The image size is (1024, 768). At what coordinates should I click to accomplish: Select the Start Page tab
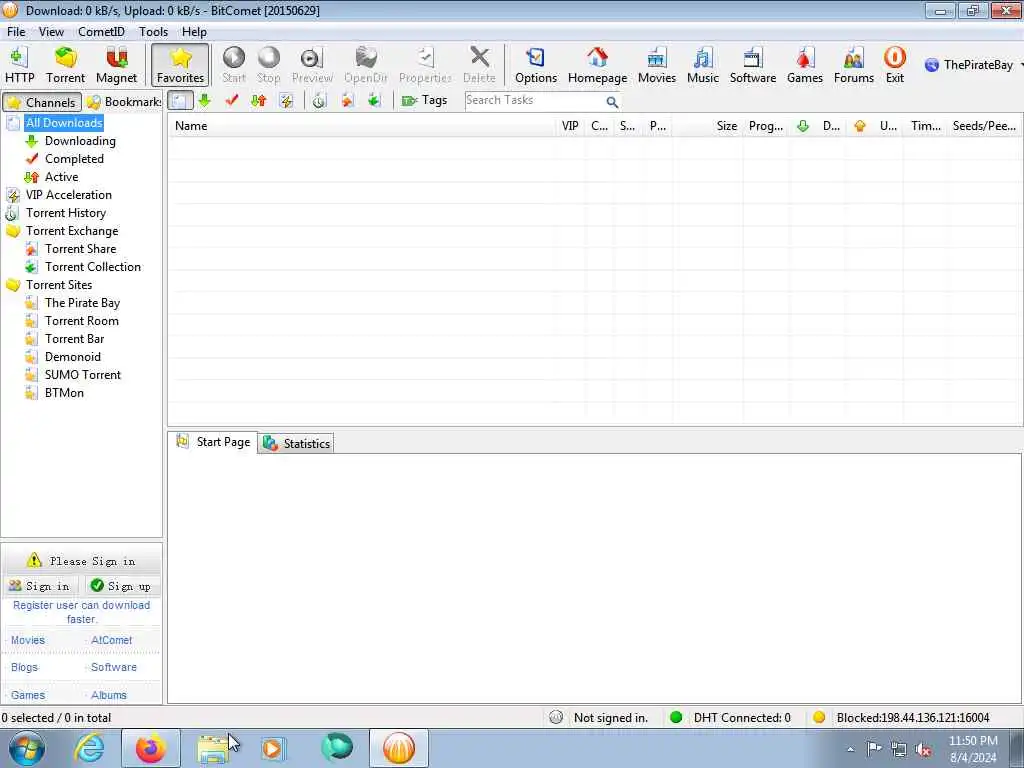click(213, 442)
